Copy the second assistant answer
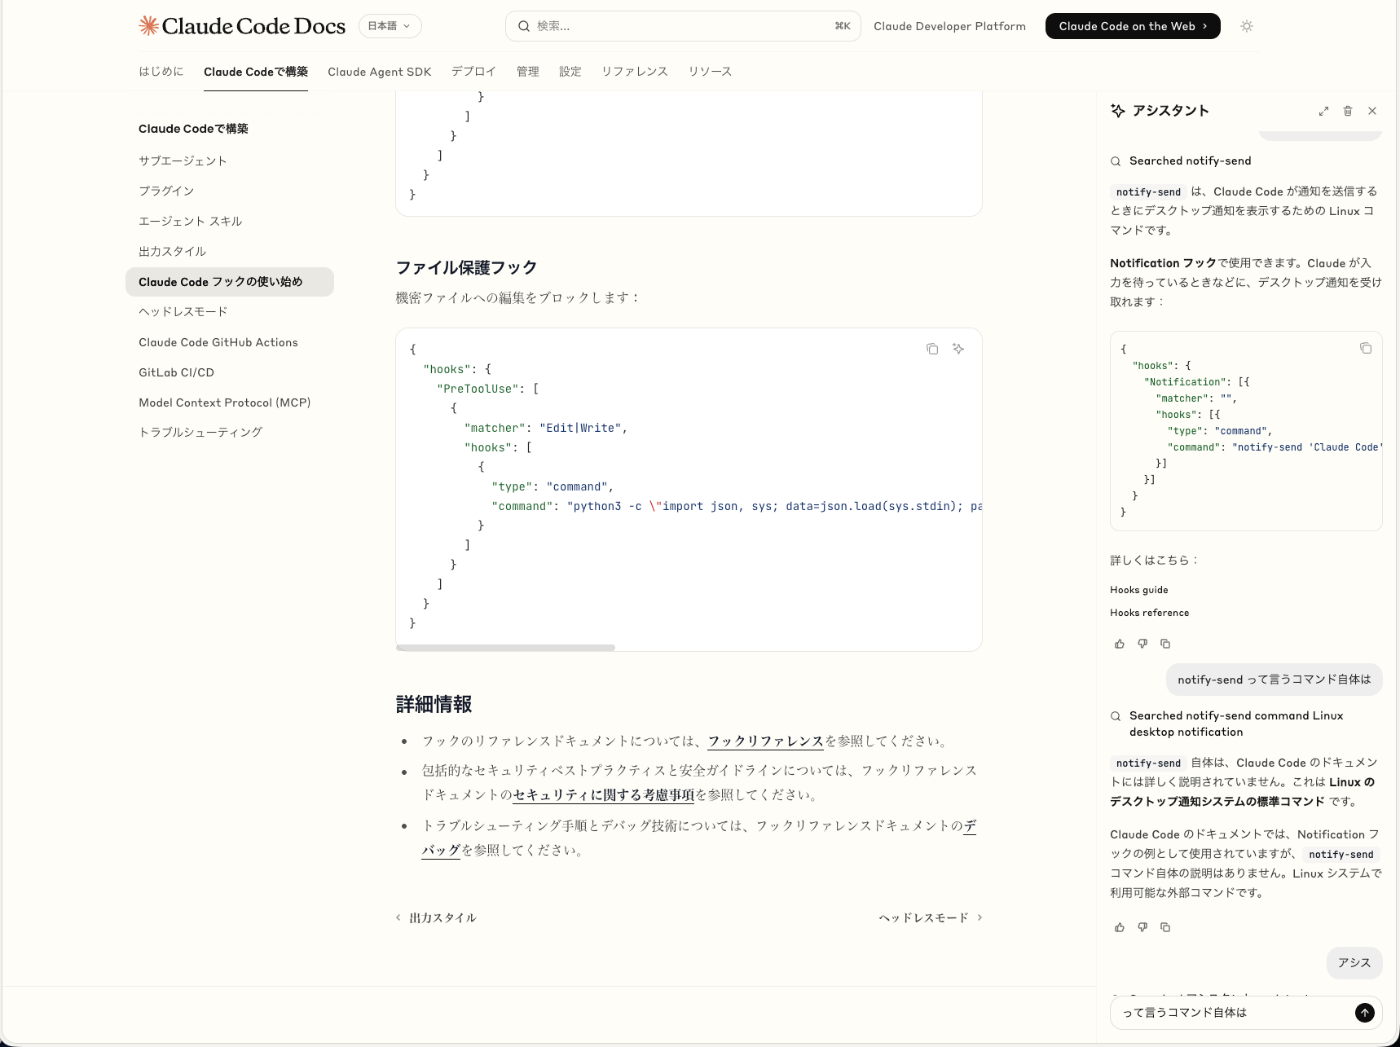The width and height of the screenshot is (1400, 1047). (x=1165, y=927)
